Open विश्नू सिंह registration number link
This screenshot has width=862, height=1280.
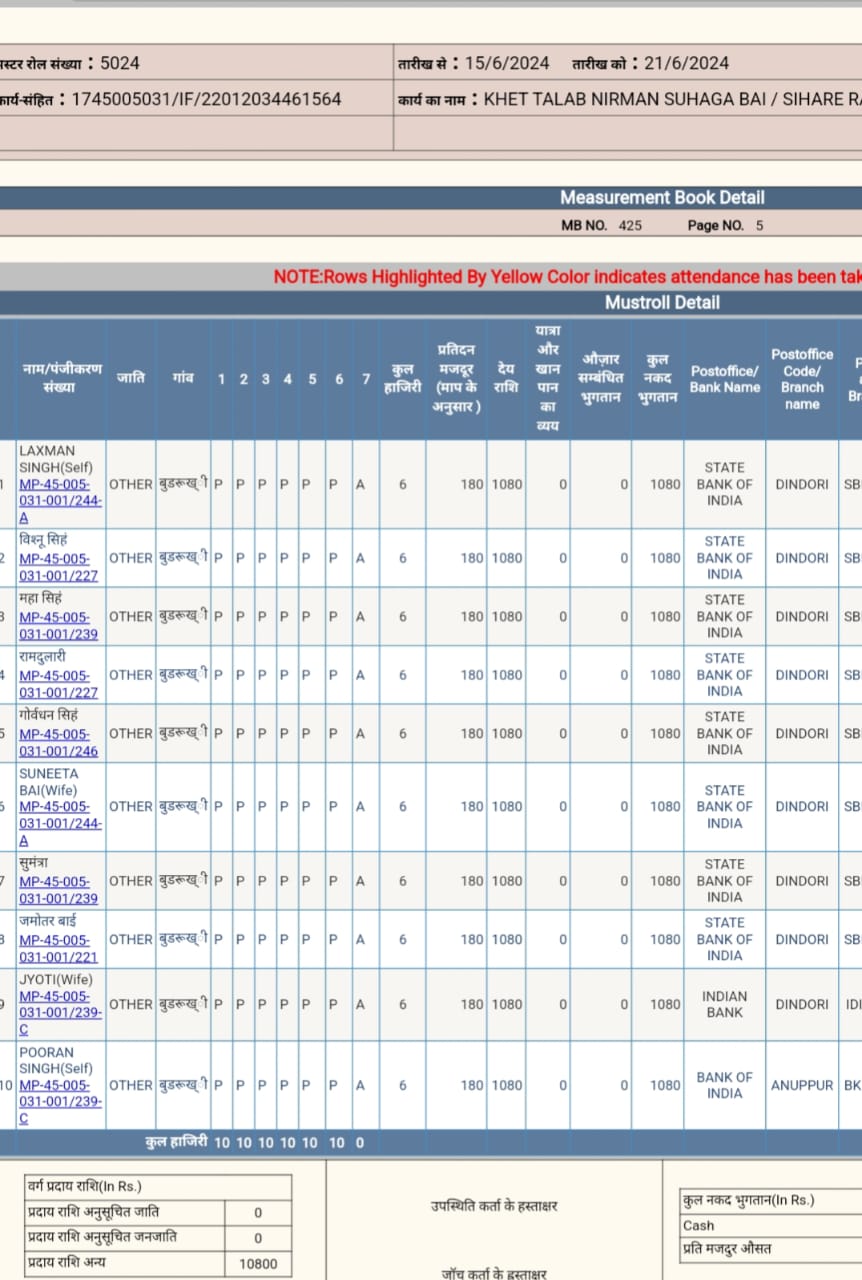point(59,567)
